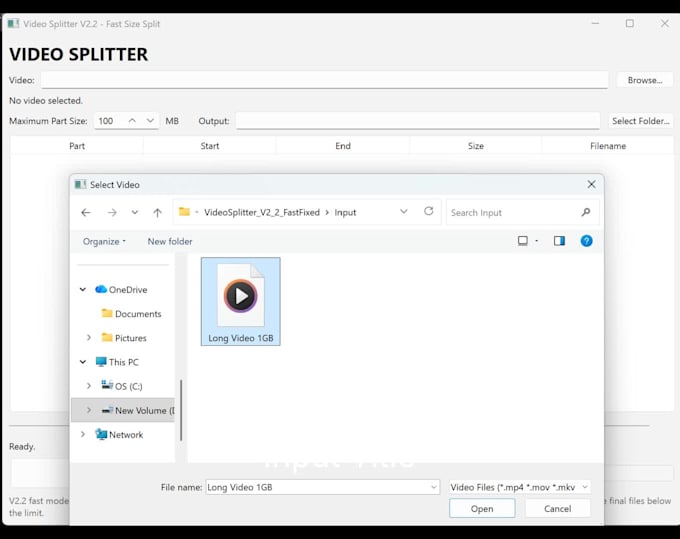Open the view options dropdown arrow
The height and width of the screenshot is (539, 680).
(537, 241)
